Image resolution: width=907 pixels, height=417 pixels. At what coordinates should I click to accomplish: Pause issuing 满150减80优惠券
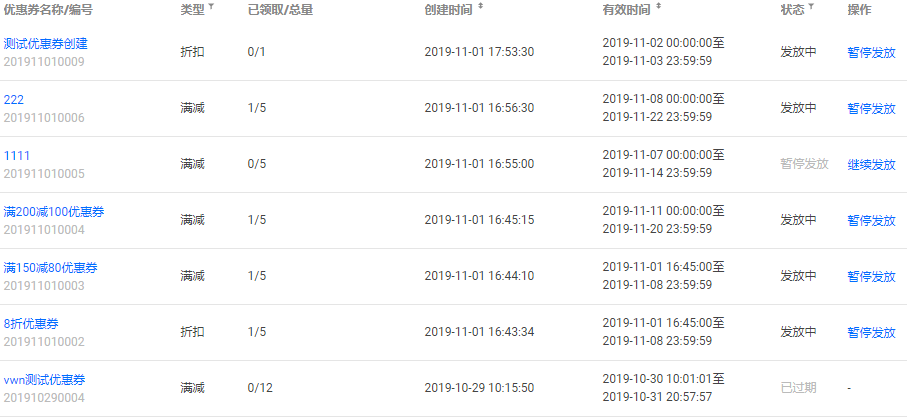coord(871,276)
